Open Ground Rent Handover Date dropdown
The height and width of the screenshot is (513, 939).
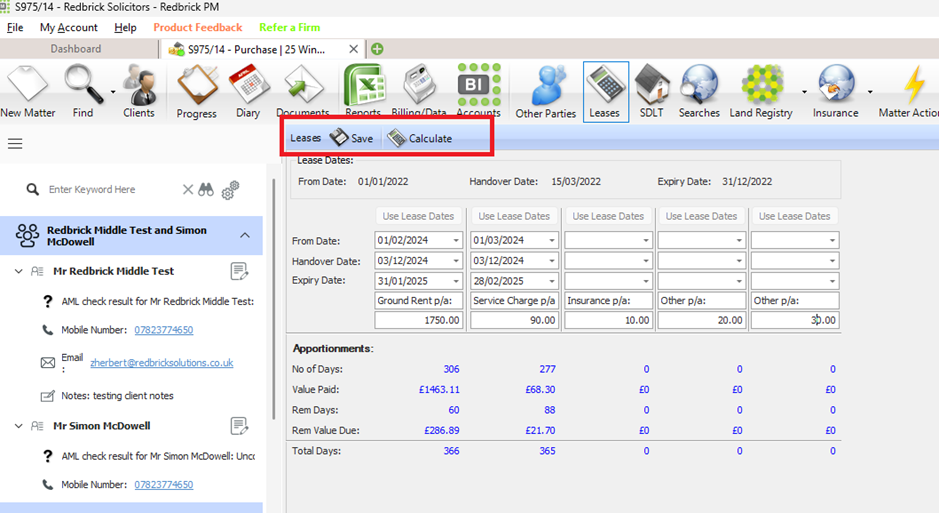pos(456,261)
